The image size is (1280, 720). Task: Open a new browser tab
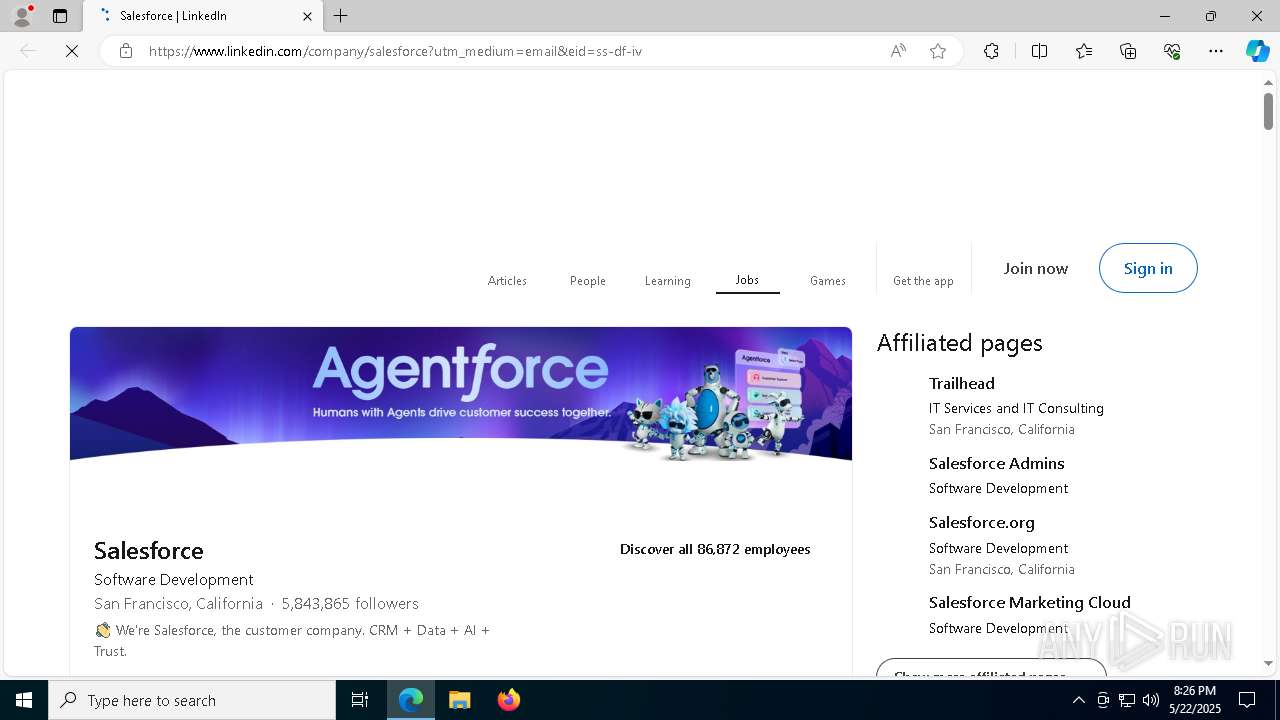341,16
